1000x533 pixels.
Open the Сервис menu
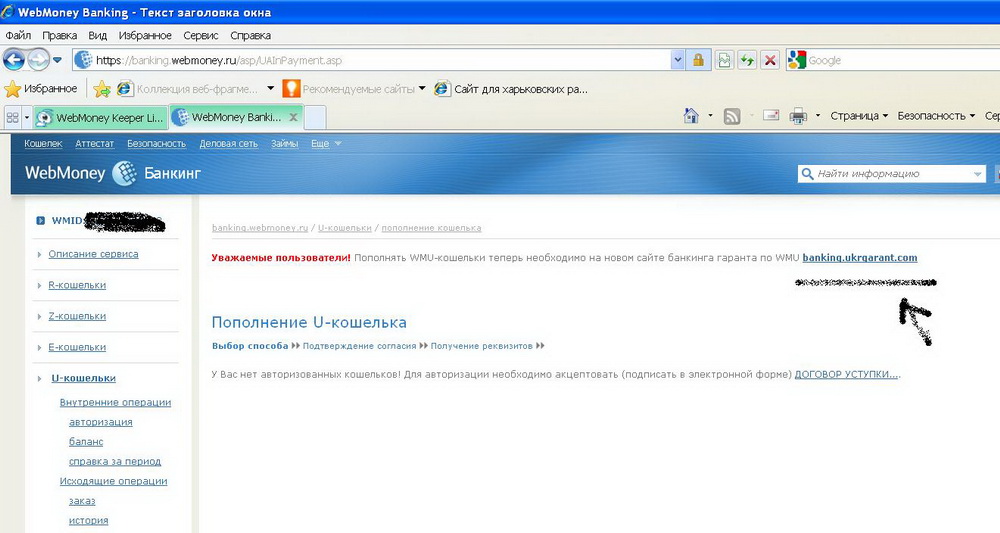200,36
